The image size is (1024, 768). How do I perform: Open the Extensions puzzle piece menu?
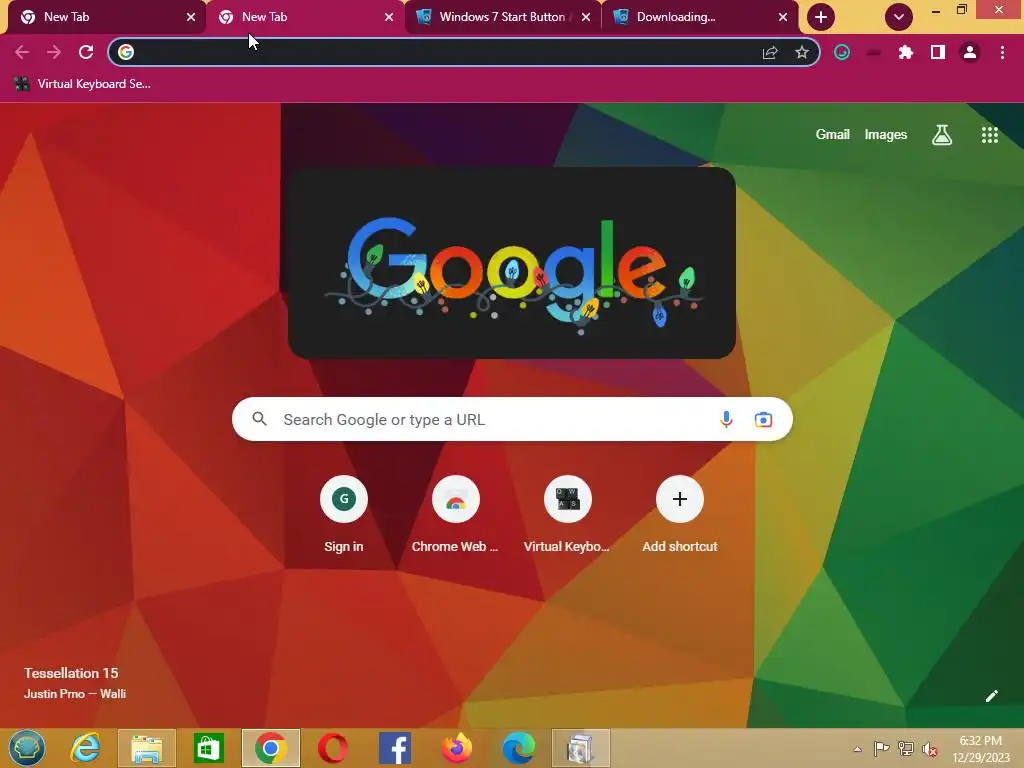tap(905, 52)
